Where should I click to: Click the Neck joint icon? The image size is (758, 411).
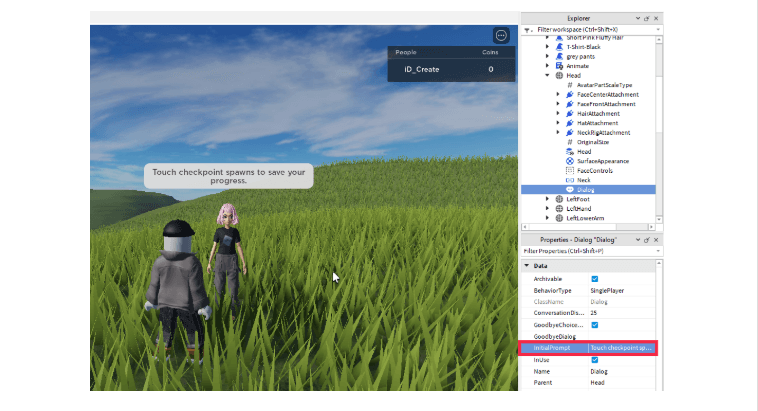tap(569, 180)
